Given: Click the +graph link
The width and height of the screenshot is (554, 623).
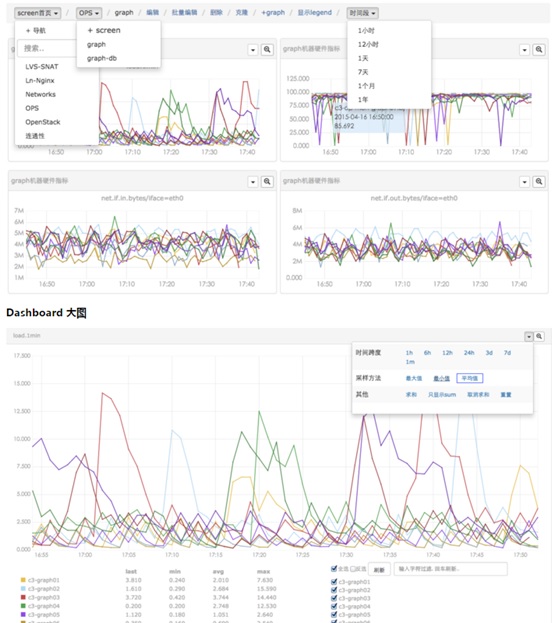Looking at the screenshot, I should coord(273,13).
